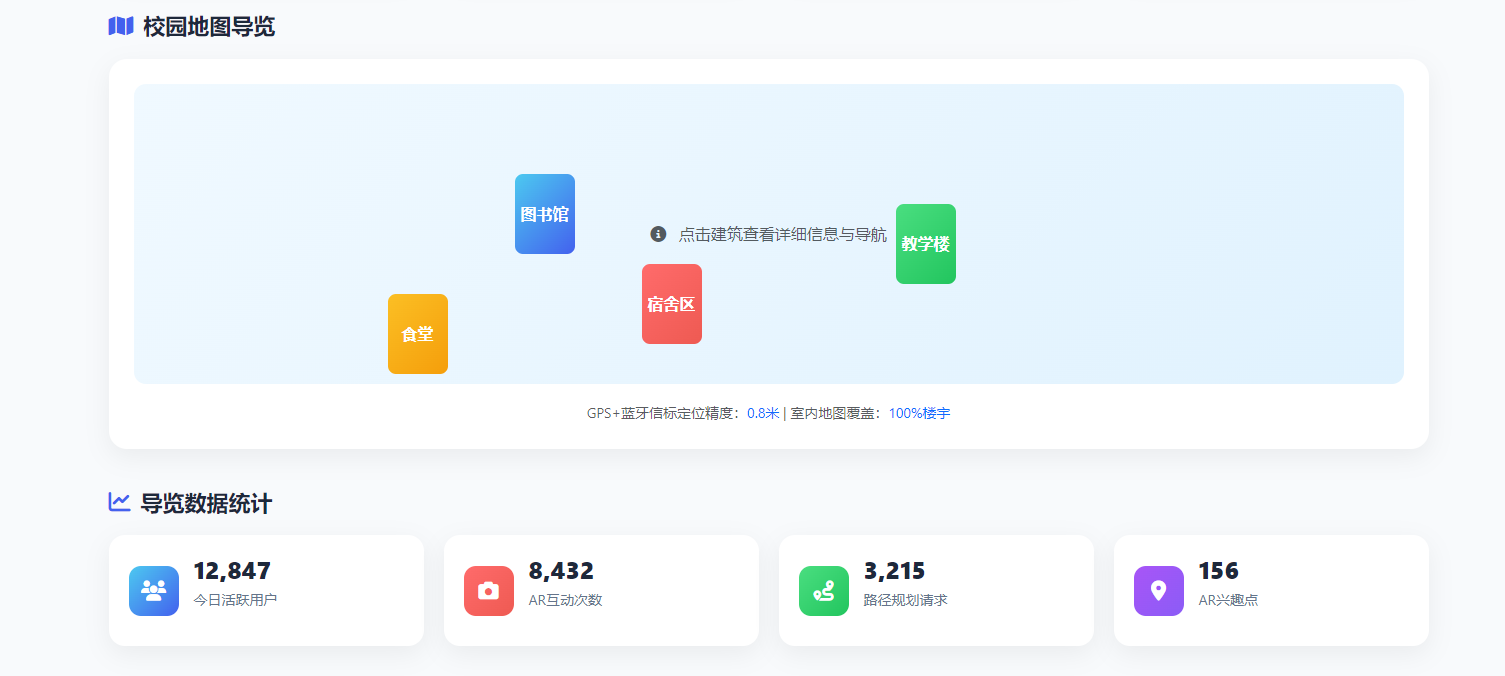This screenshot has width=1505, height=676.
Task: Click the red camera icon for AR互动次数
Action: (489, 591)
